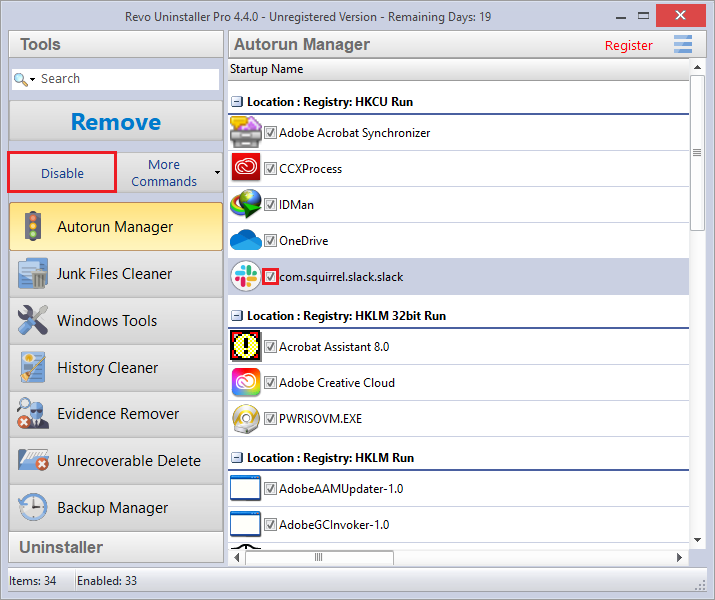Viewport: 715px width, 600px height.
Task: Click the red Register link
Action: point(628,45)
